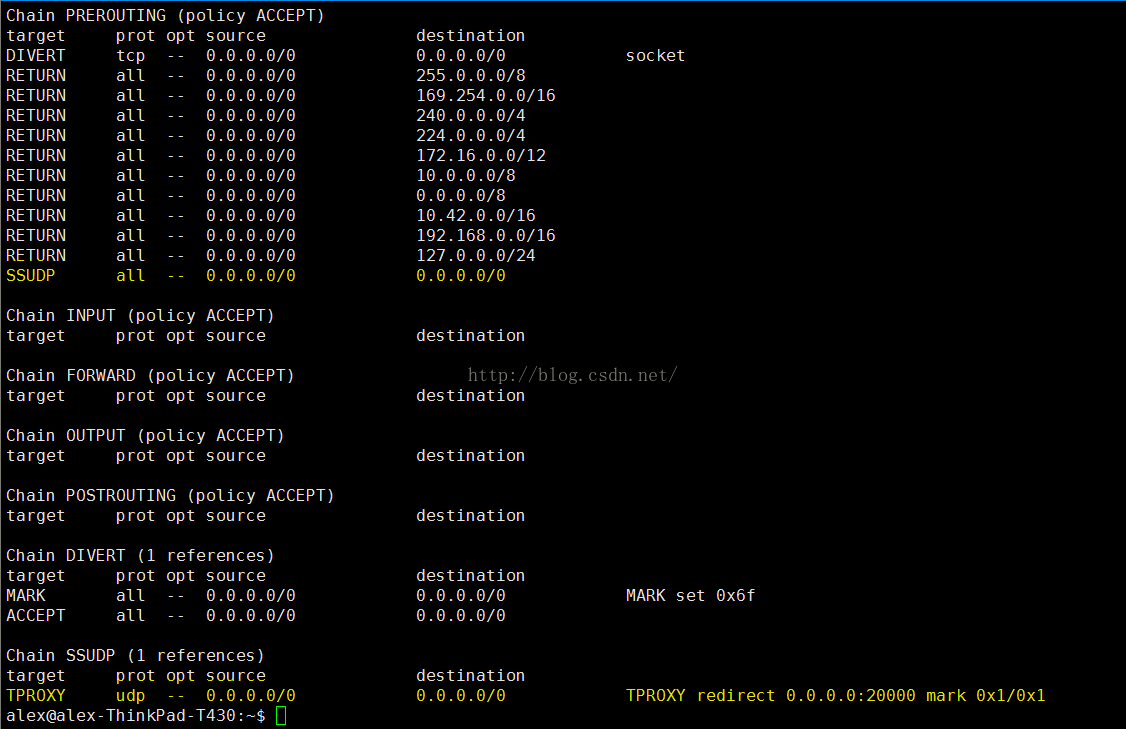Click the 'Chain PREROUTING (policy ACCEPT)' header line

[x=165, y=16]
